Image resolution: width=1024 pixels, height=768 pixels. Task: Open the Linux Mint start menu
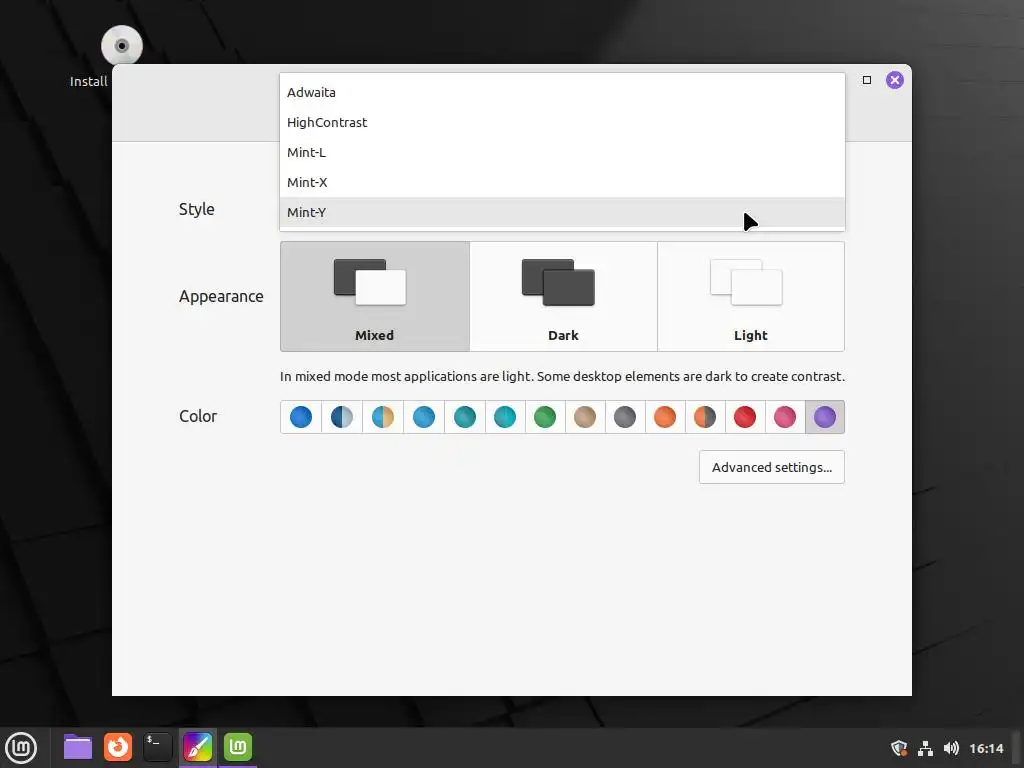click(x=21, y=748)
